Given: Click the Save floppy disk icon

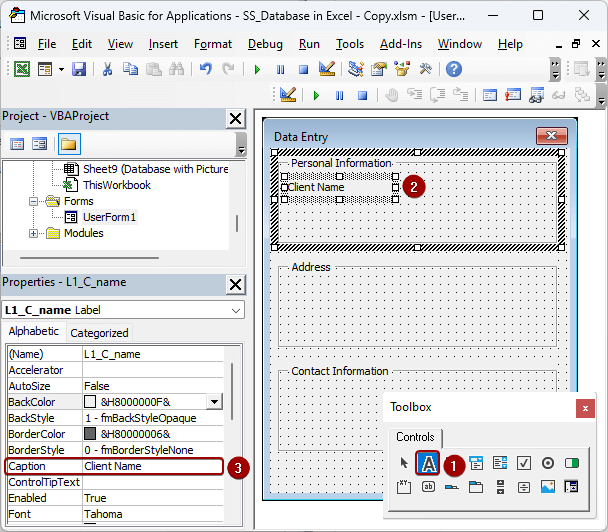Looking at the screenshot, I should click(x=79, y=69).
